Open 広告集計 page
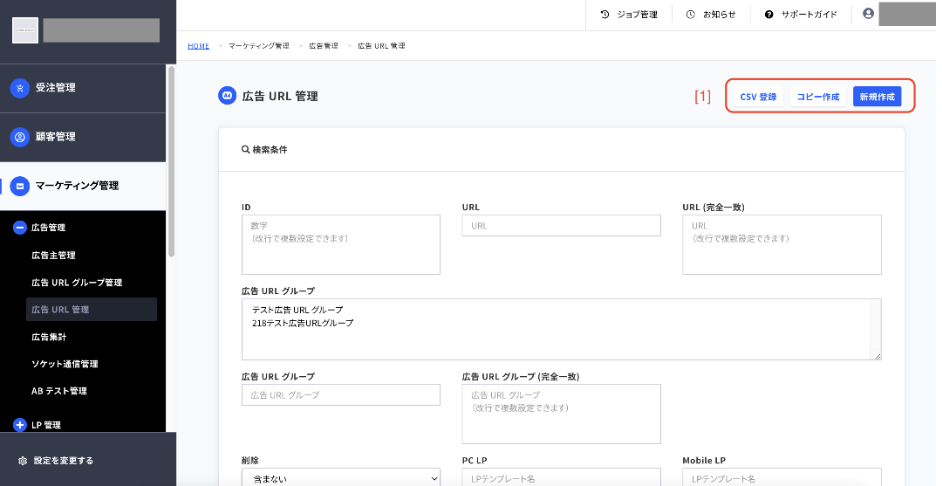 (49, 337)
